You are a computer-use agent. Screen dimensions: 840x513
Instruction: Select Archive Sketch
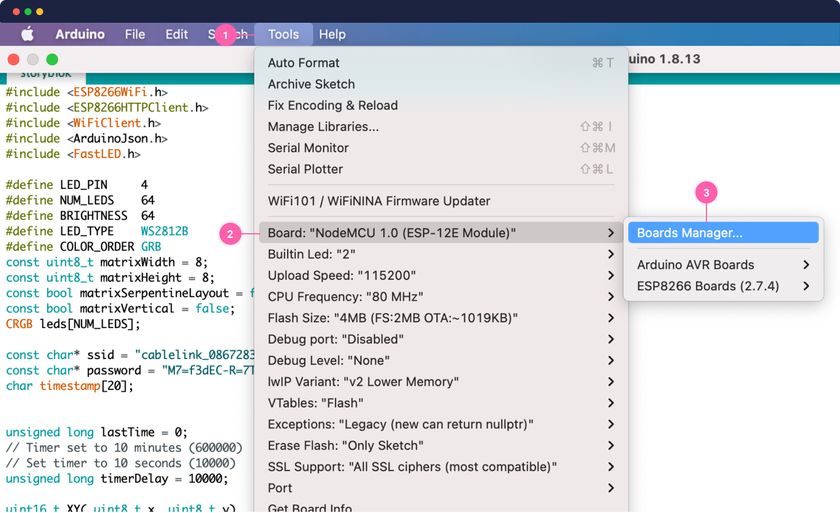click(440, 84)
